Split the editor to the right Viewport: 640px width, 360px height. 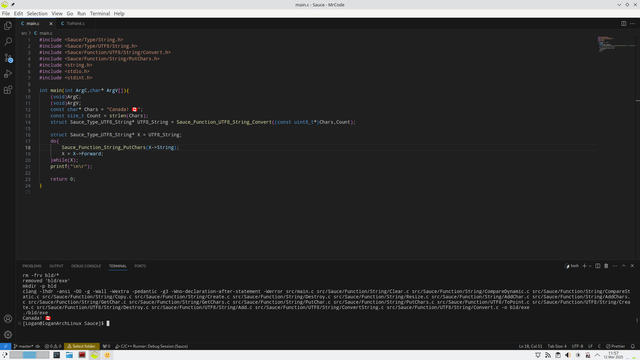[x=624, y=24]
